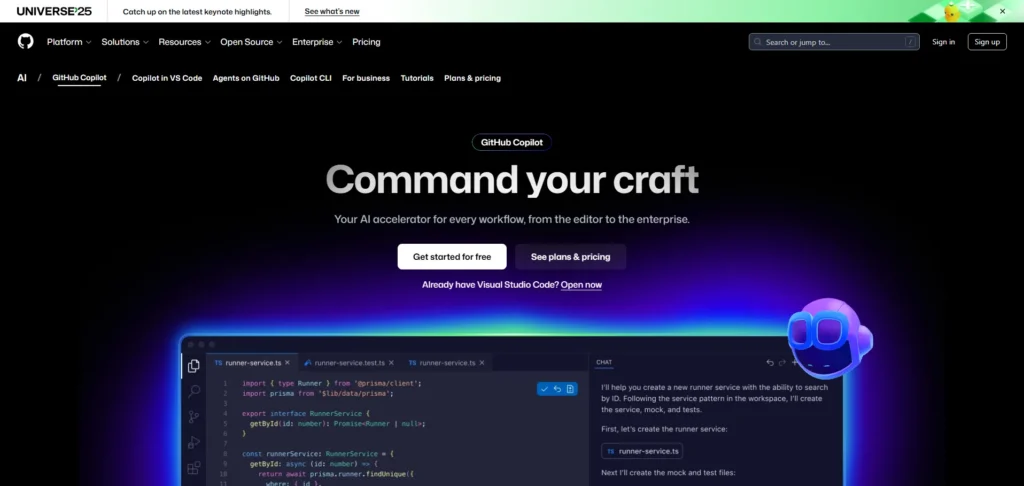Click the line with '@prisma/client' import

tap(332, 383)
